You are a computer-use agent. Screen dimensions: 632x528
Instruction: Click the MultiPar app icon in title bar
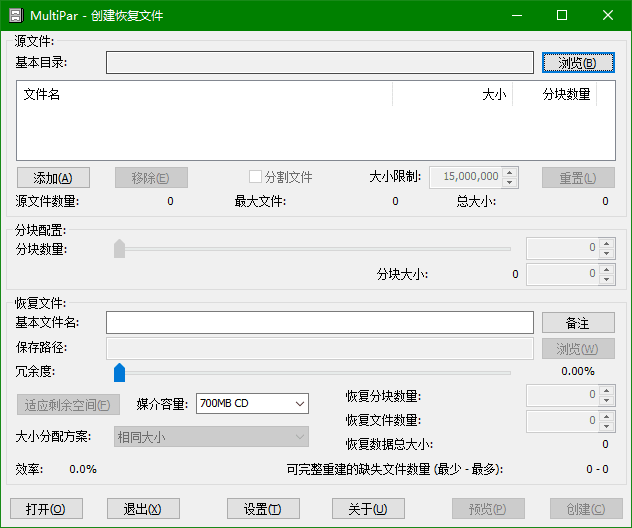15,15
